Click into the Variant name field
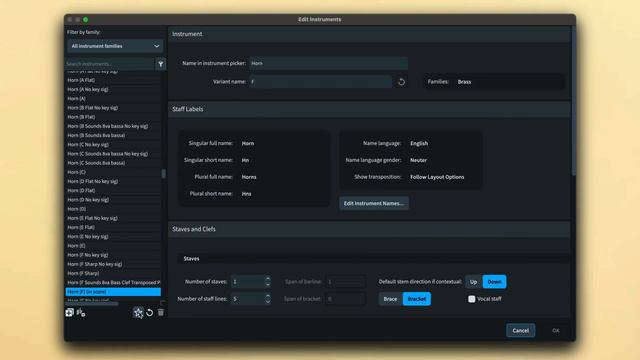640x360 pixels. (x=321, y=82)
